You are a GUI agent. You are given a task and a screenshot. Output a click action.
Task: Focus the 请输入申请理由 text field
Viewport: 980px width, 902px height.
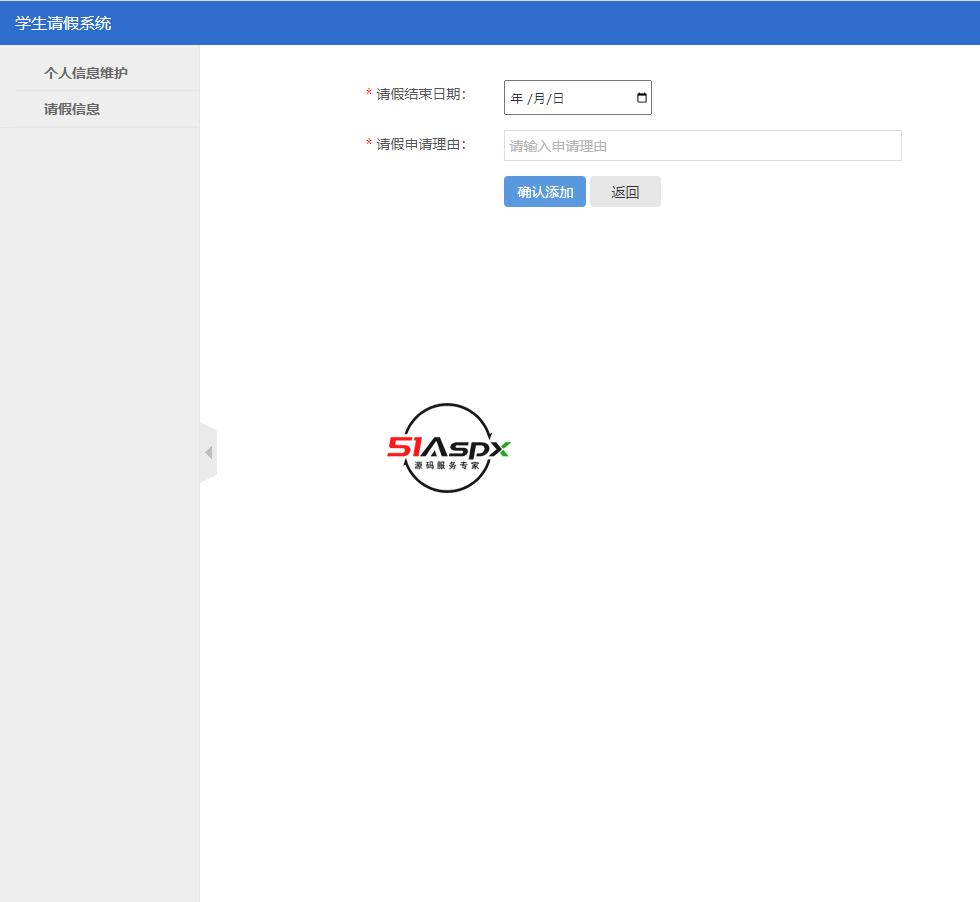point(702,146)
